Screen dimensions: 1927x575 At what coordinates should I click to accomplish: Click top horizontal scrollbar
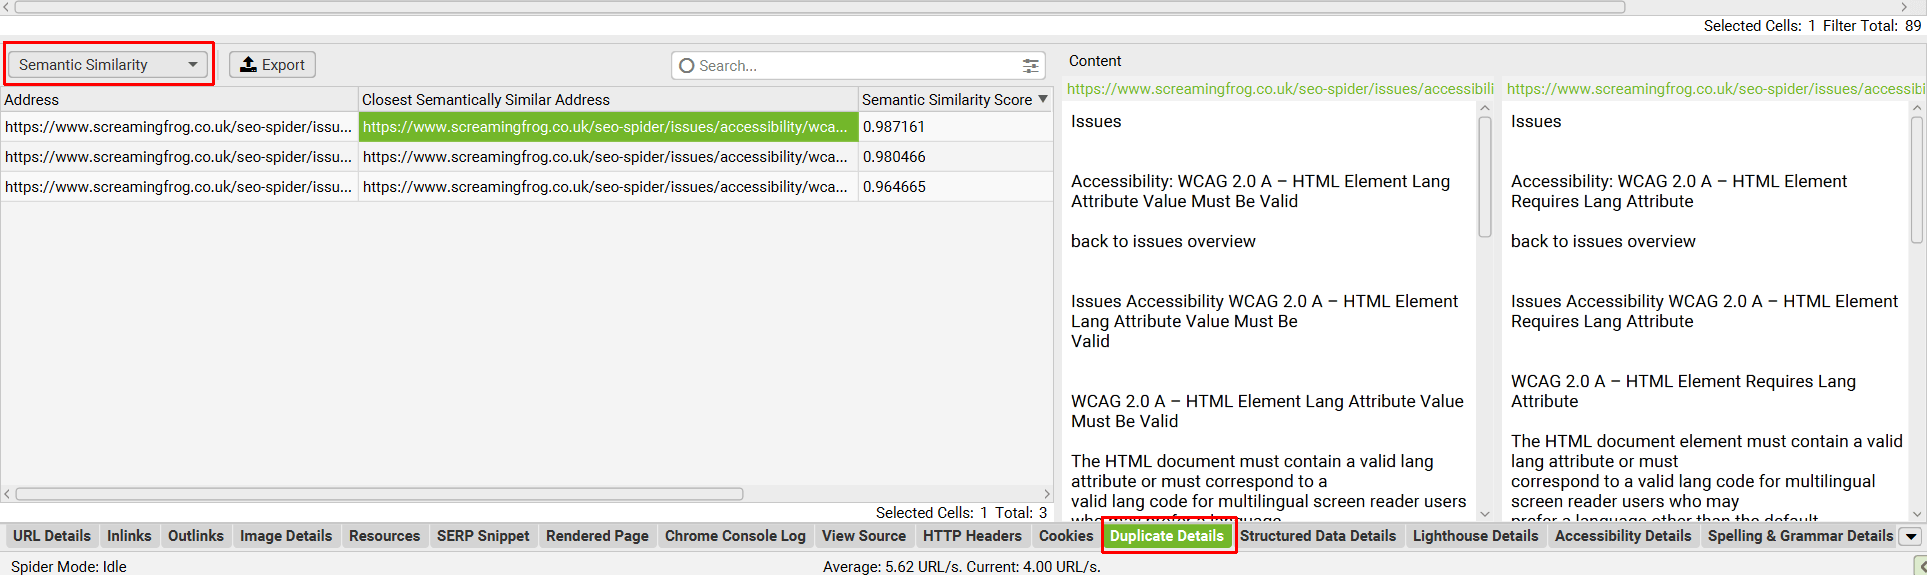pyautogui.click(x=820, y=7)
